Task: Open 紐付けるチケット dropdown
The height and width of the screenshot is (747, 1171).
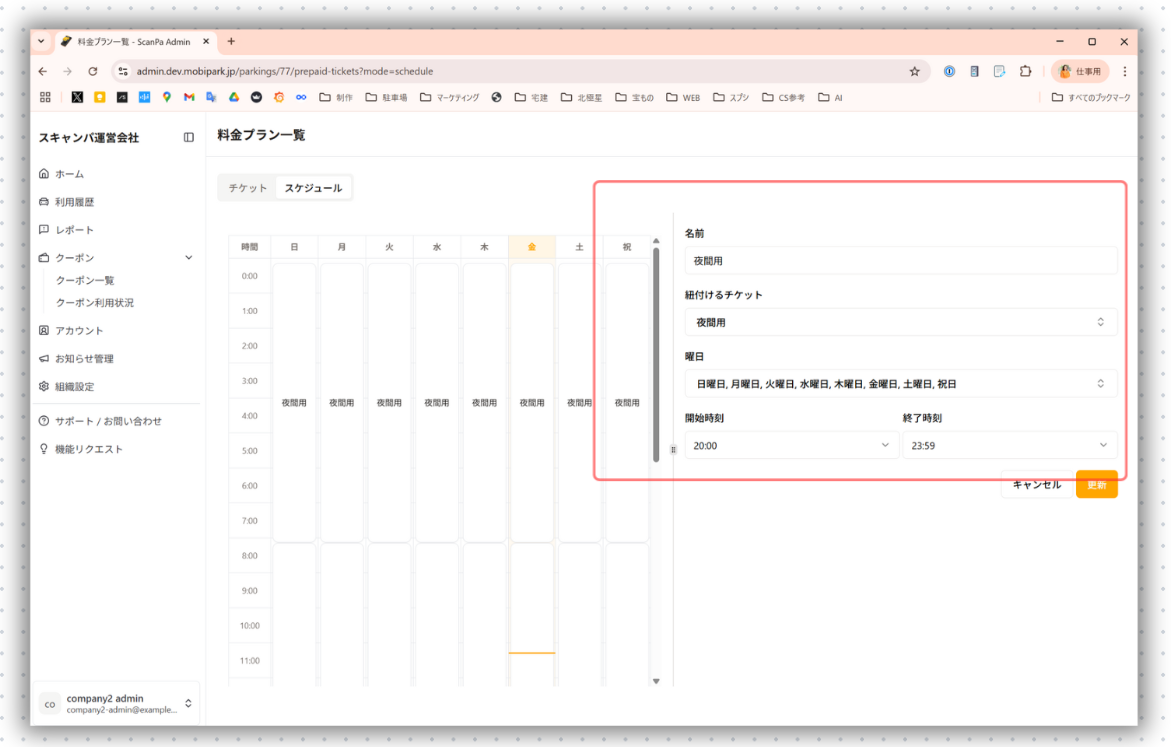Action: pos(900,322)
